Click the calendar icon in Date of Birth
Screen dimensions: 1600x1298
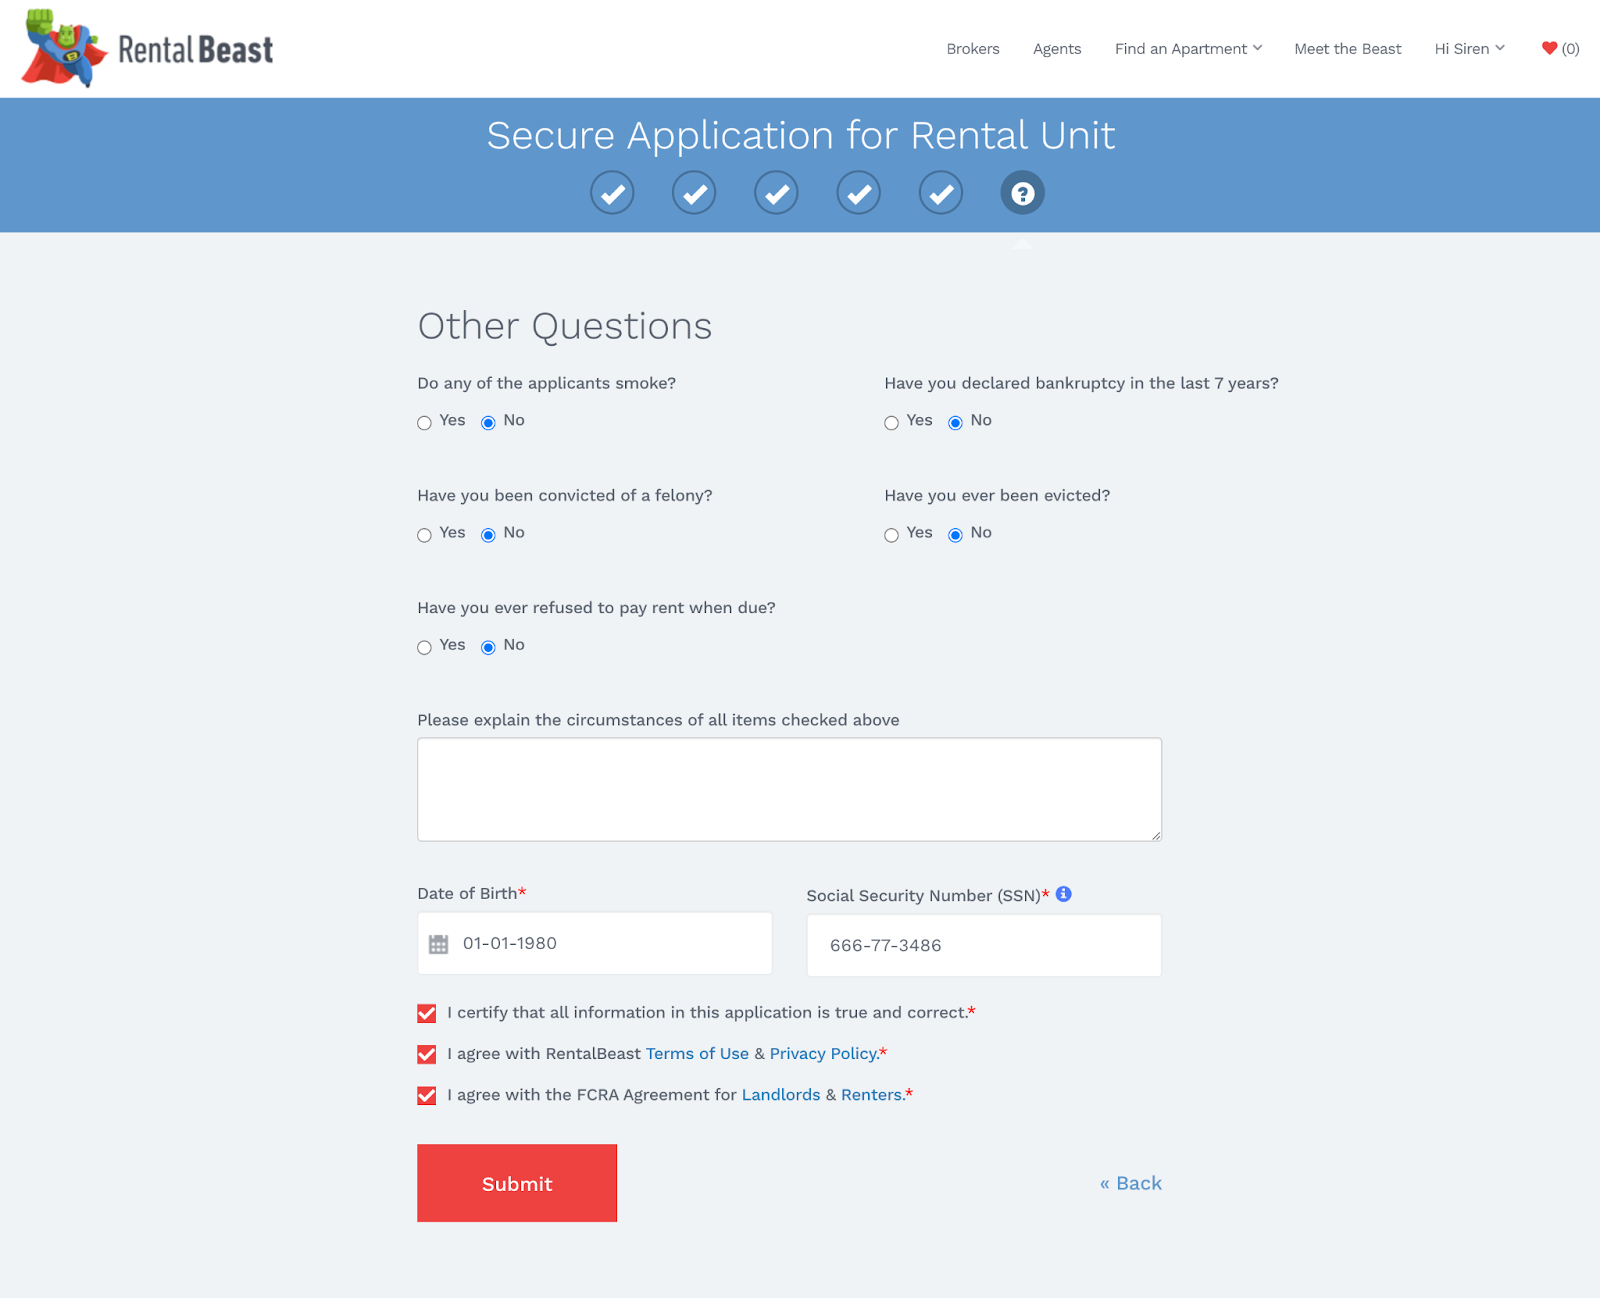(438, 944)
